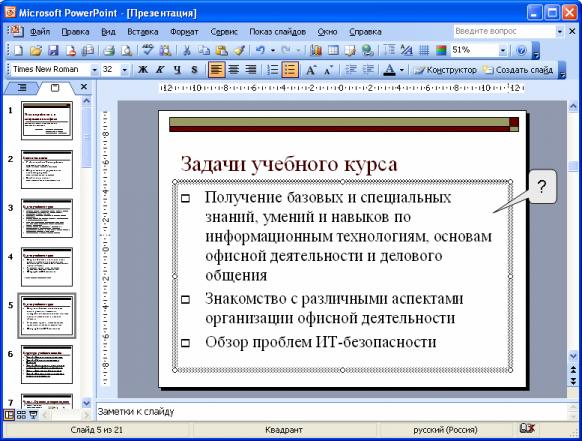The height and width of the screenshot is (441, 582).
Task: Open the Правка menu
Action: 75,32
